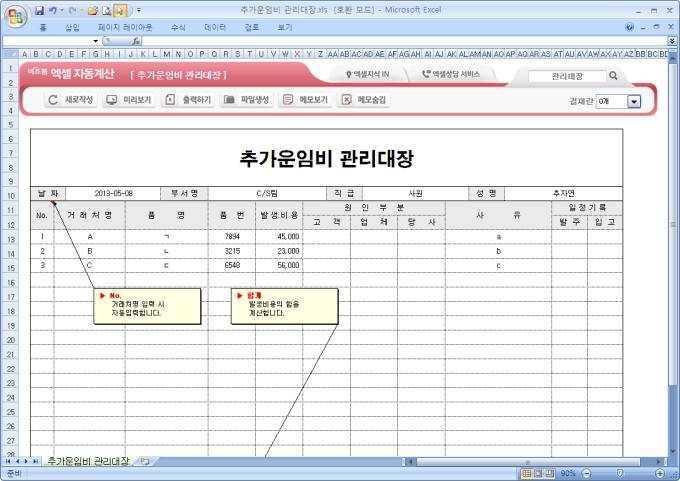The width and height of the screenshot is (680, 481).
Task: Select the 거래처명 header cell
Action: pyautogui.click(x=90, y=215)
